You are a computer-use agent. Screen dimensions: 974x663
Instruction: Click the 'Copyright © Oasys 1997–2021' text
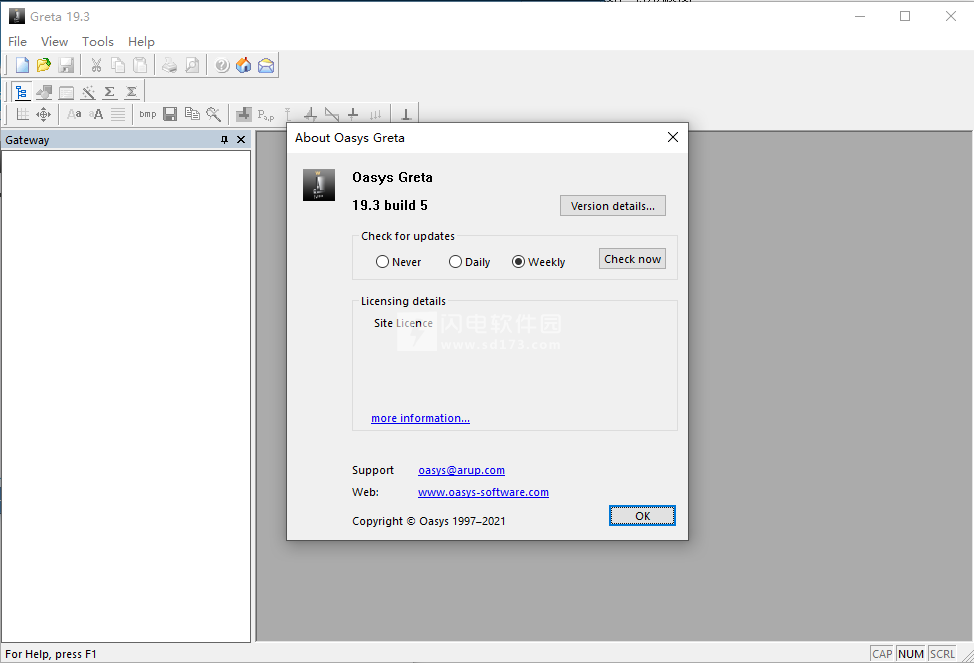(429, 521)
